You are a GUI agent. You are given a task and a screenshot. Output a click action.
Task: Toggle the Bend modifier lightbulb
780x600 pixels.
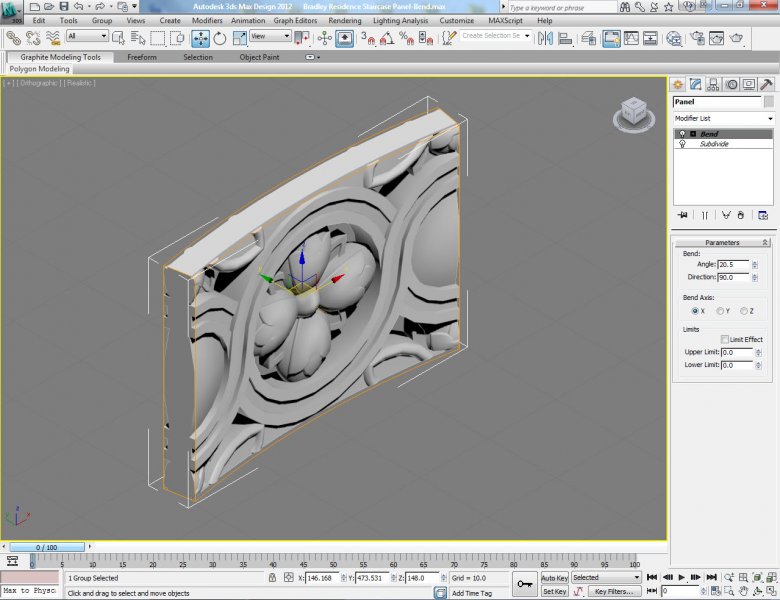point(682,134)
